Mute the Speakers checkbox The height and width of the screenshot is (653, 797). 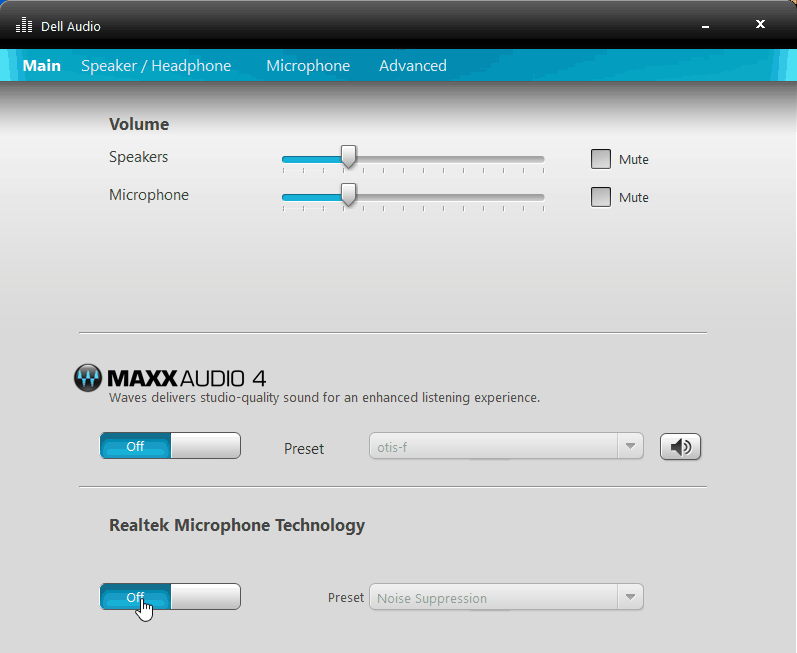coord(600,159)
